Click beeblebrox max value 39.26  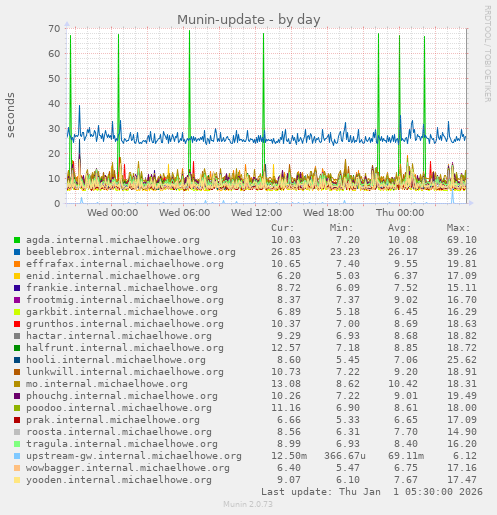pos(462,252)
